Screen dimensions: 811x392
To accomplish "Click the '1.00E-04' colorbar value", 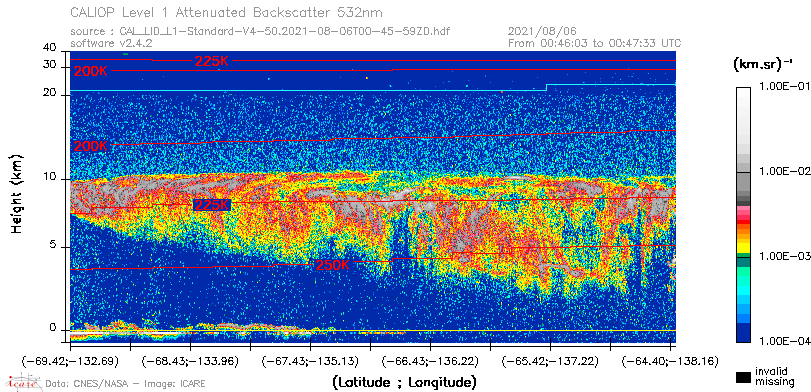I will point(784,341).
